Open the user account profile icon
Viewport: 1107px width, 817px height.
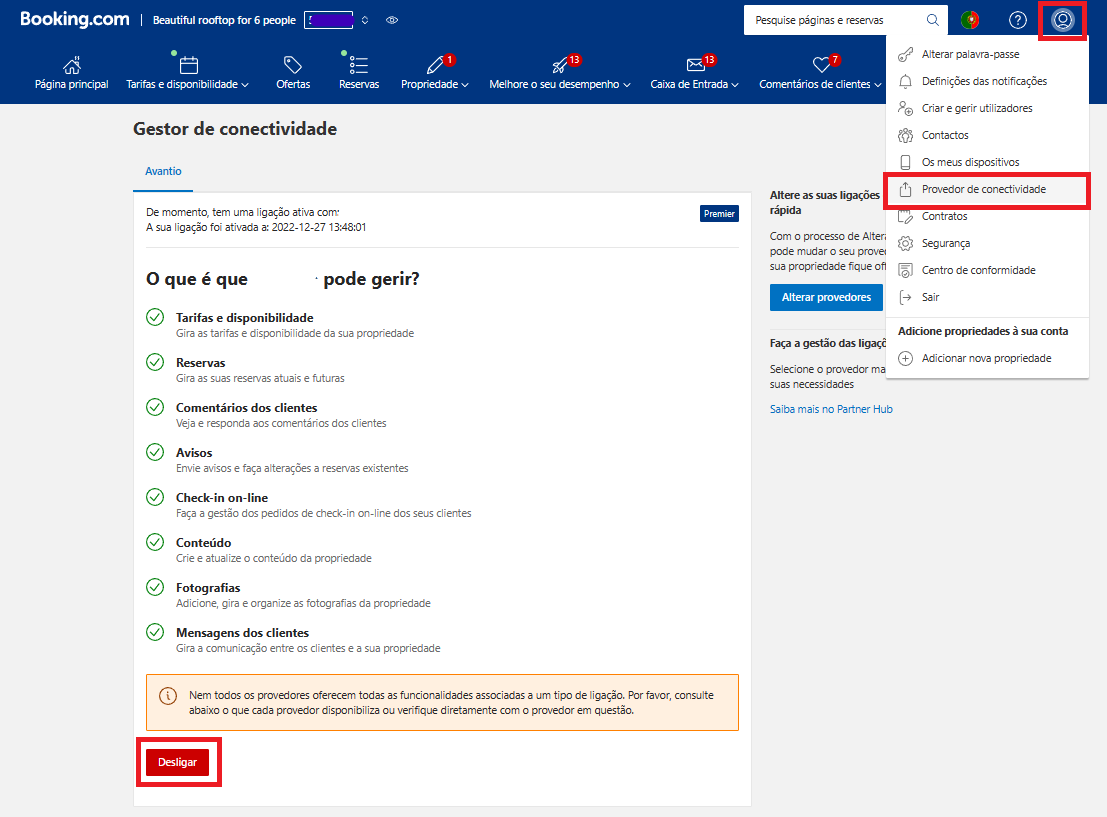pos(1062,20)
